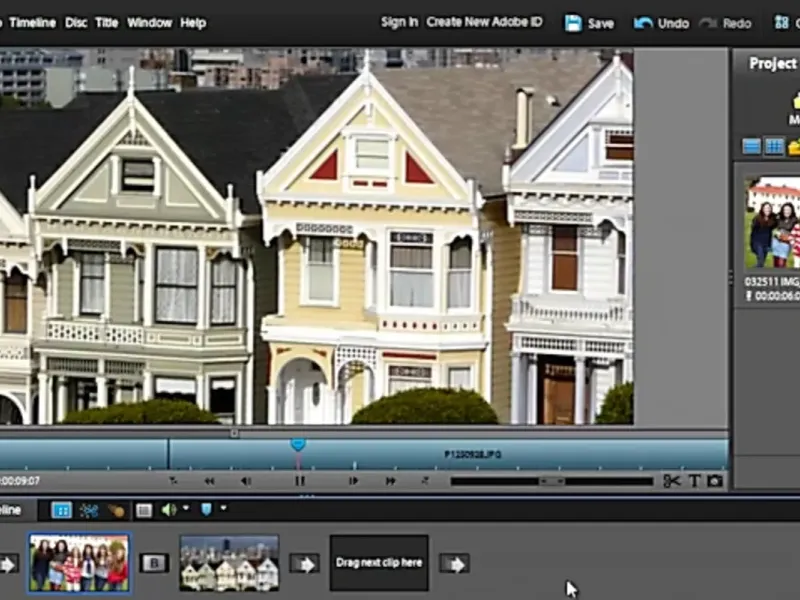This screenshot has width=800, height=600.
Task: Select the Project panel tab
Action: (772, 63)
